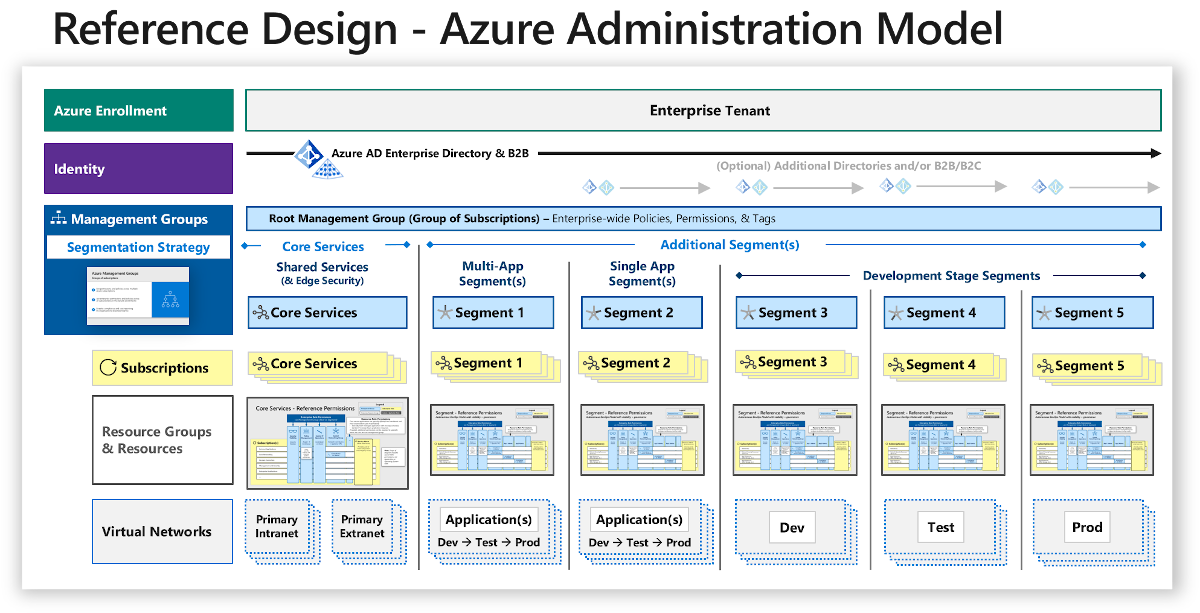The width and height of the screenshot is (1200, 613).
Task: Click the star icon in blue Segment 5 box
Action: (x=1044, y=313)
